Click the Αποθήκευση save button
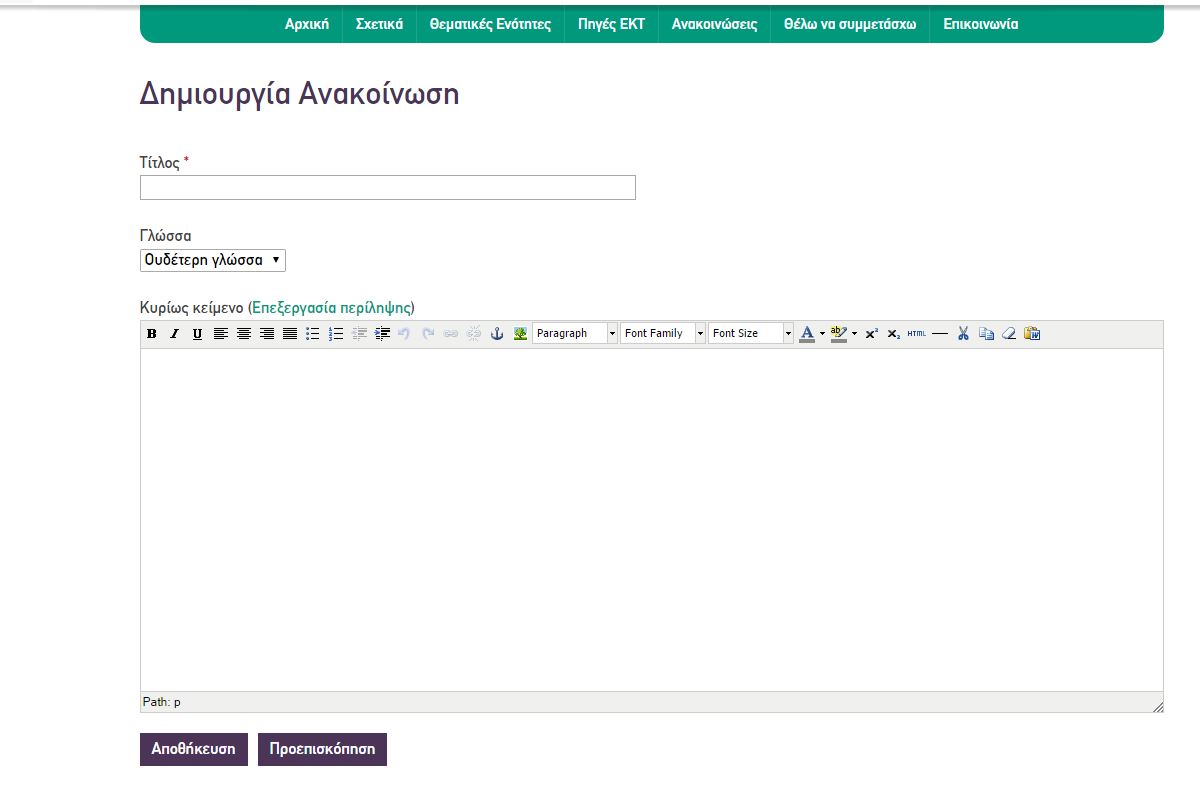This screenshot has width=1200, height=790. point(193,749)
